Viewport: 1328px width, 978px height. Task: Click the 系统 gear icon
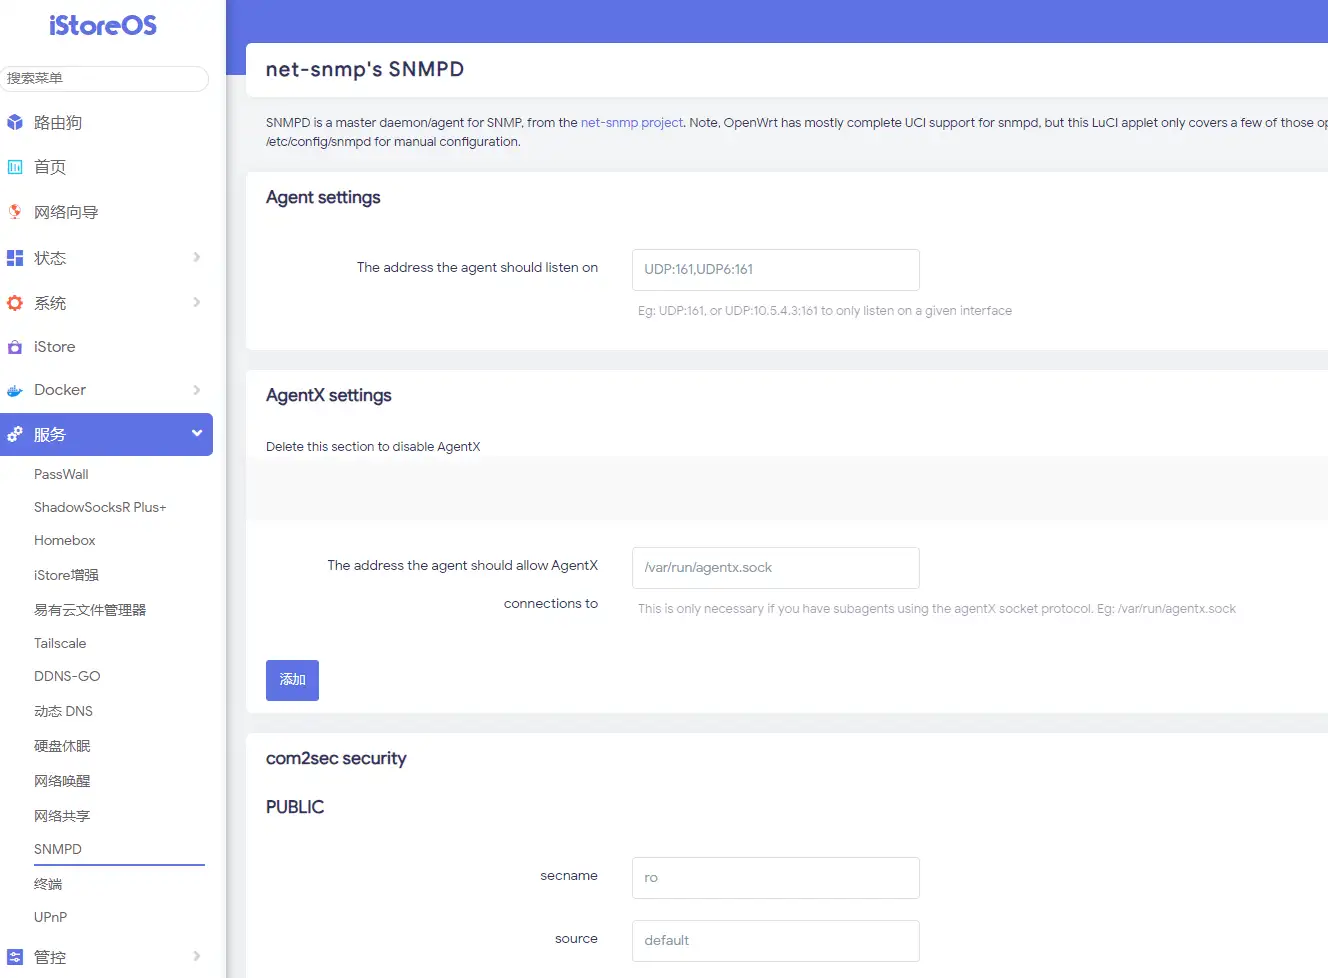coord(15,303)
